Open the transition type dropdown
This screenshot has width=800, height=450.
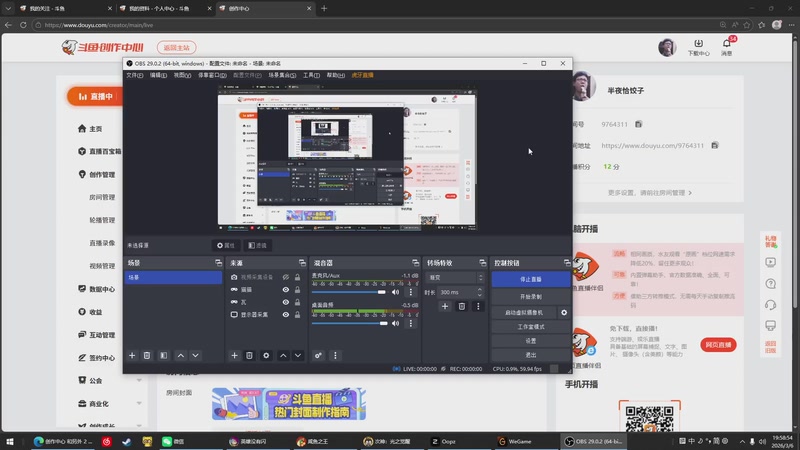pos(455,278)
